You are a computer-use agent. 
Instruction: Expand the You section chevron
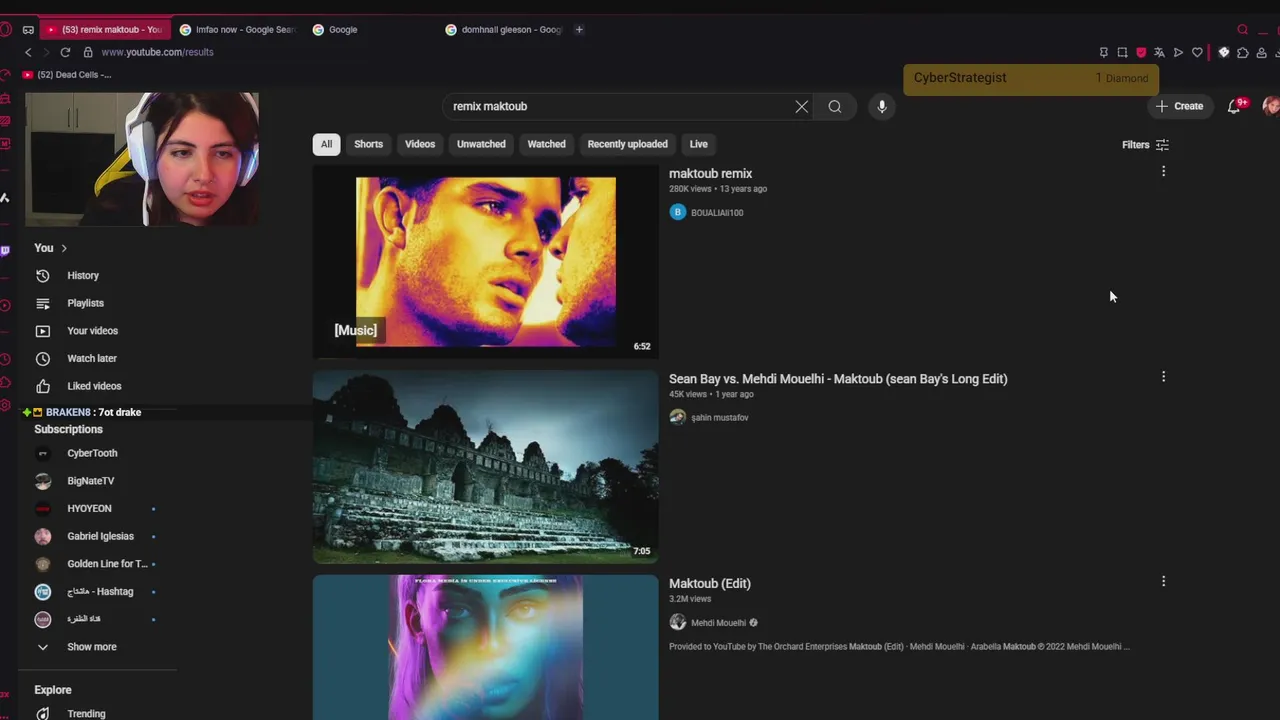coord(64,248)
